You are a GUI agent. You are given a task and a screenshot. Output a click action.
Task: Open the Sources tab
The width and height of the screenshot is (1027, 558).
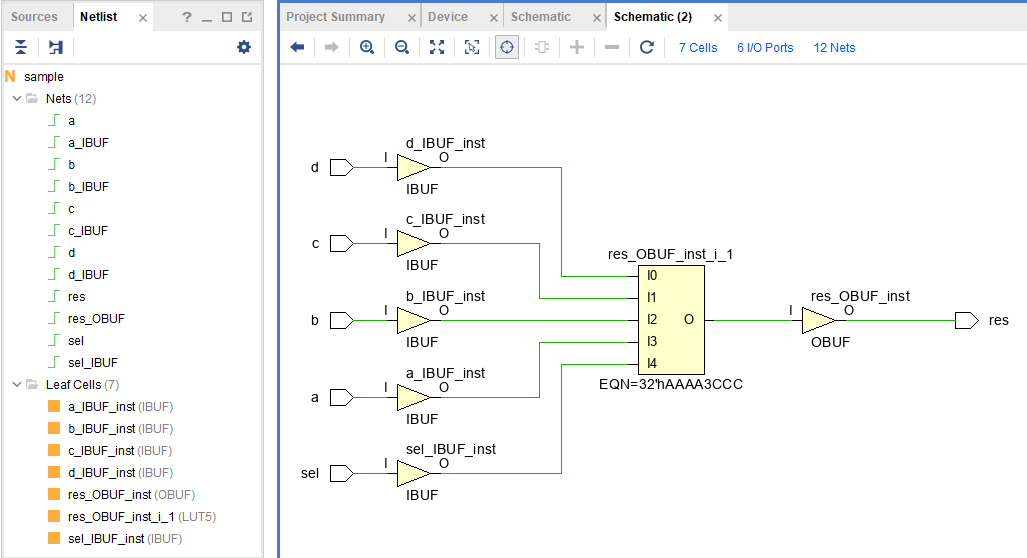(34, 17)
